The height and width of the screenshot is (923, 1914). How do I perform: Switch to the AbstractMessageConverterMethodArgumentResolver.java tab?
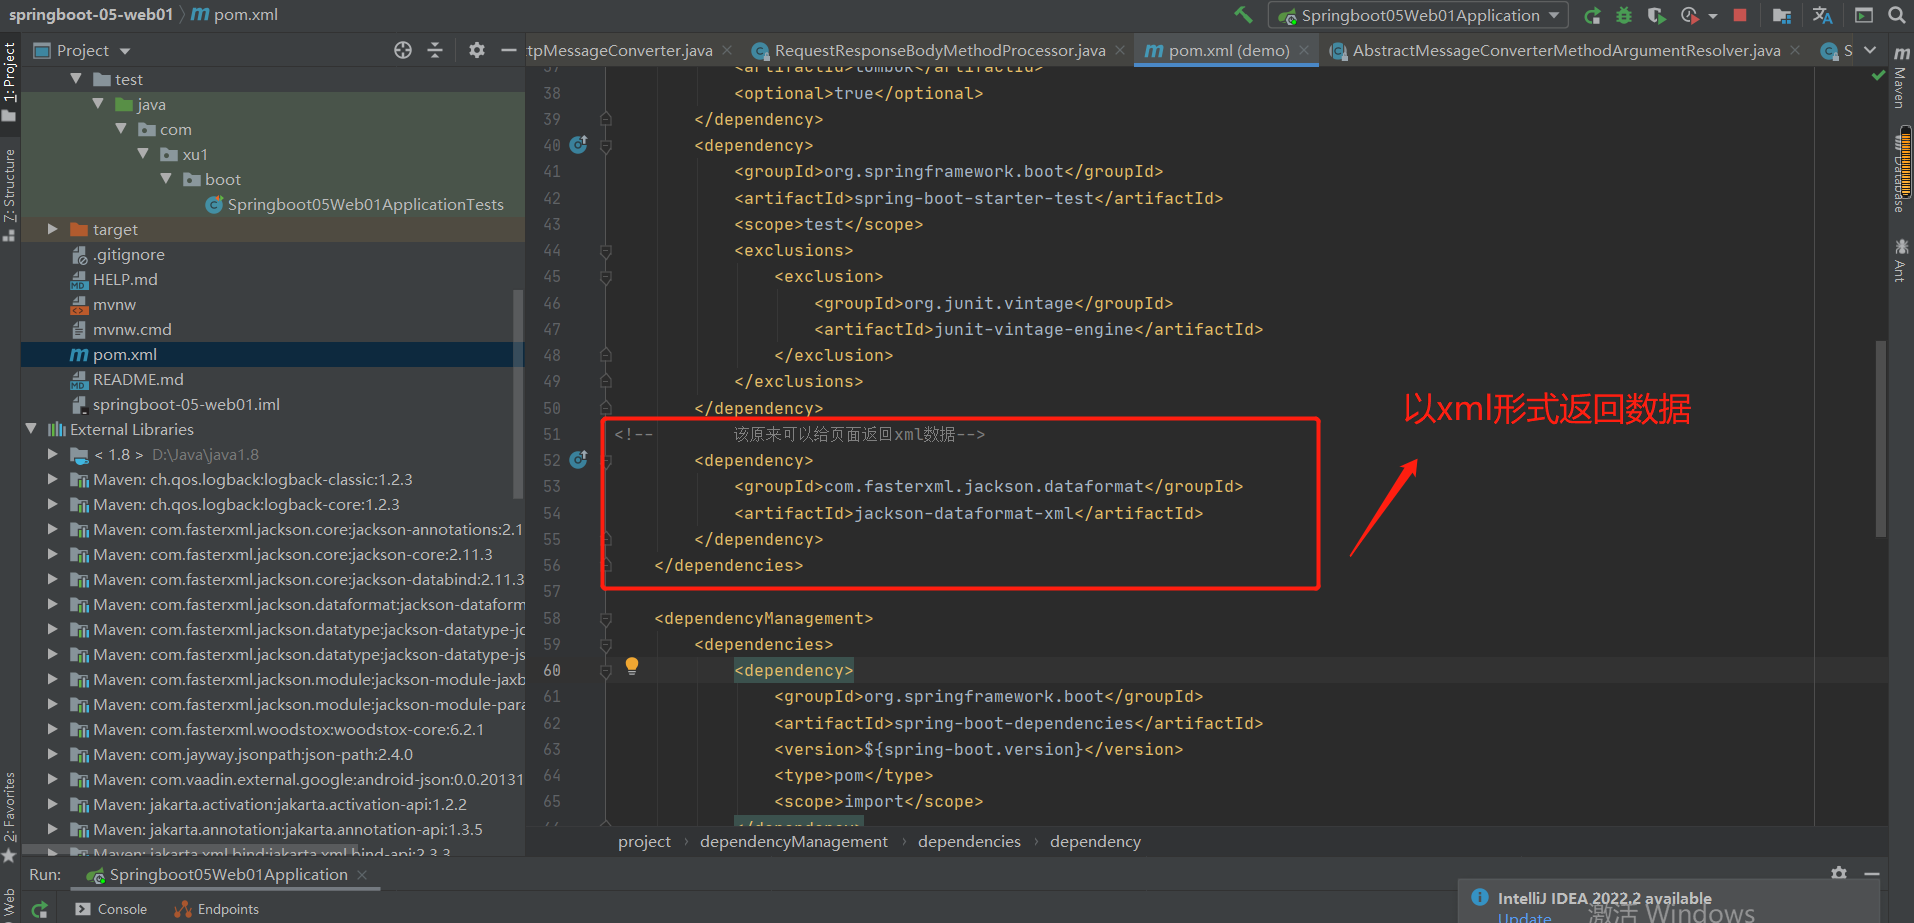(x=1566, y=50)
